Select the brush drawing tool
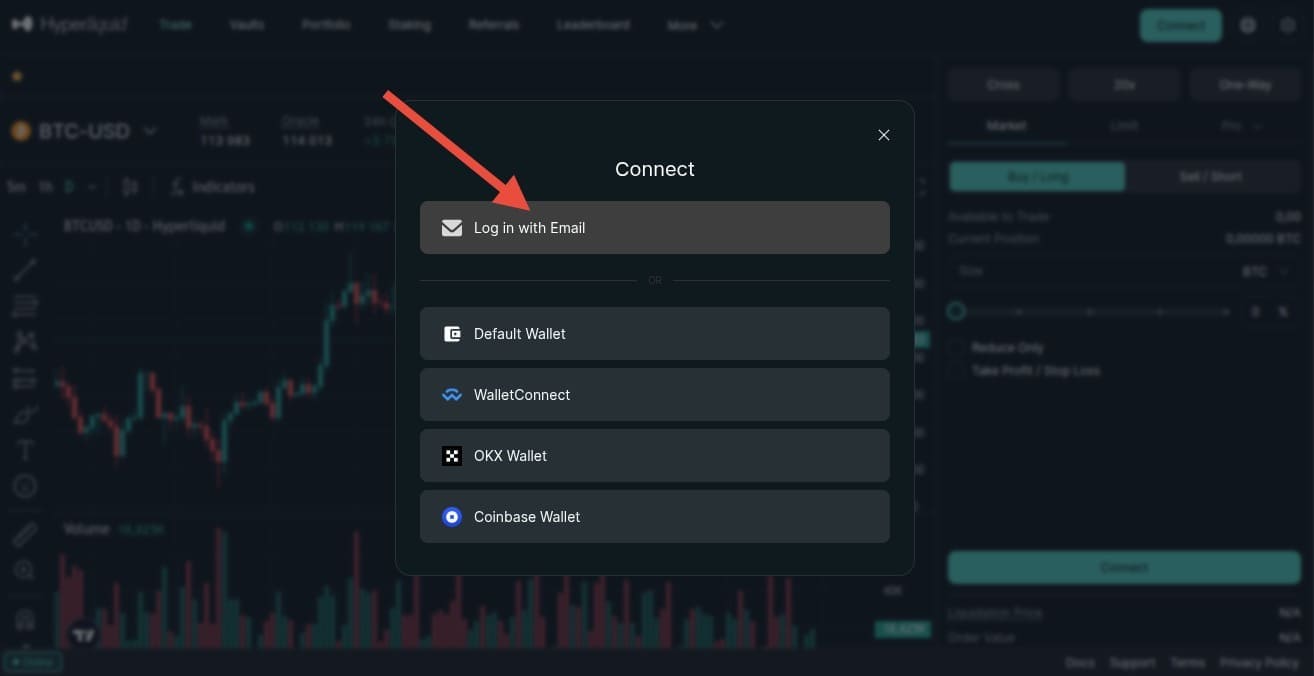This screenshot has height=676, width=1314. point(25,414)
